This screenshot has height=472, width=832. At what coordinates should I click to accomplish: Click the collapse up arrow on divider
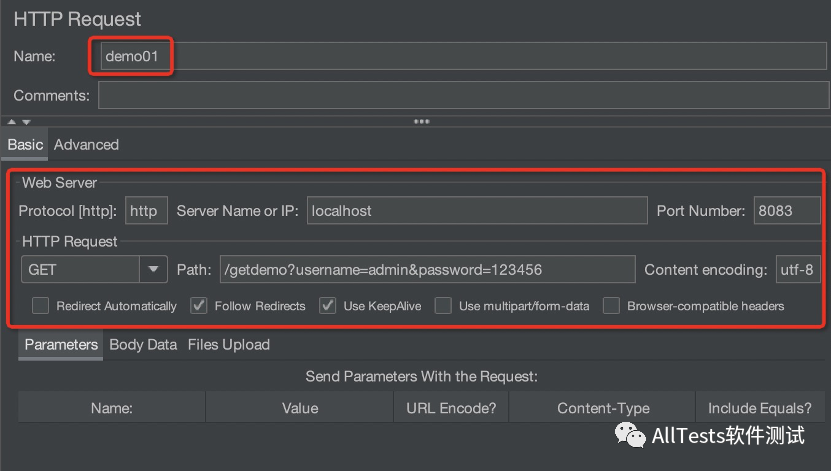click(x=12, y=121)
